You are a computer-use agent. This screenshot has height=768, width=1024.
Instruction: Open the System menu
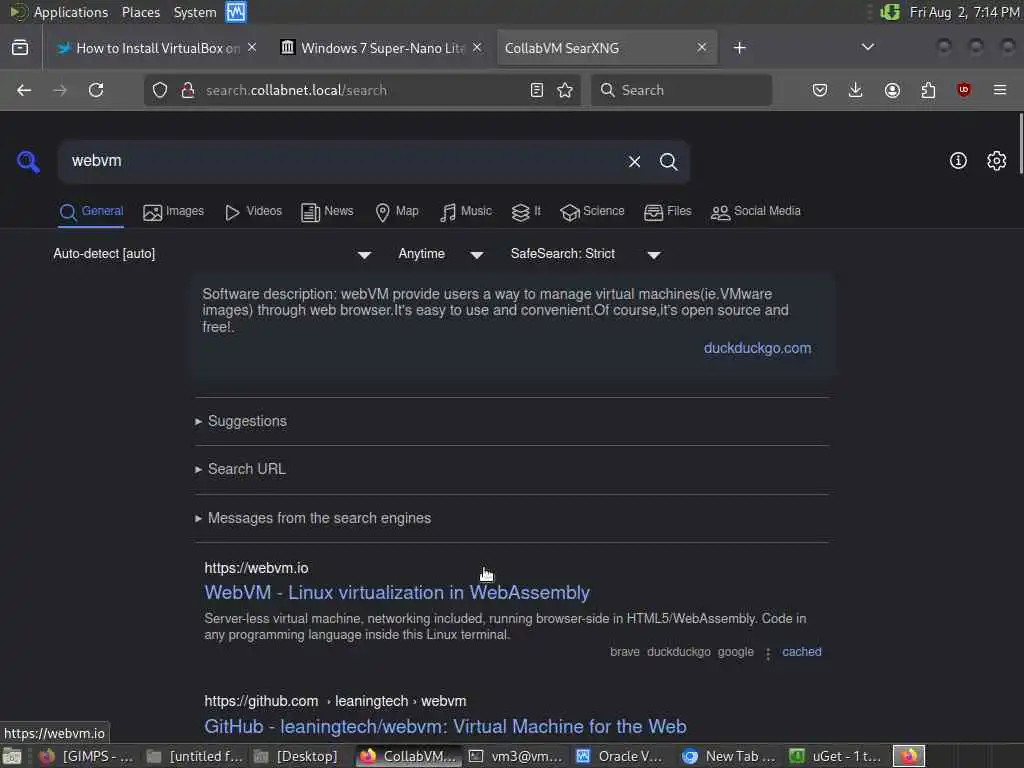pyautogui.click(x=195, y=12)
